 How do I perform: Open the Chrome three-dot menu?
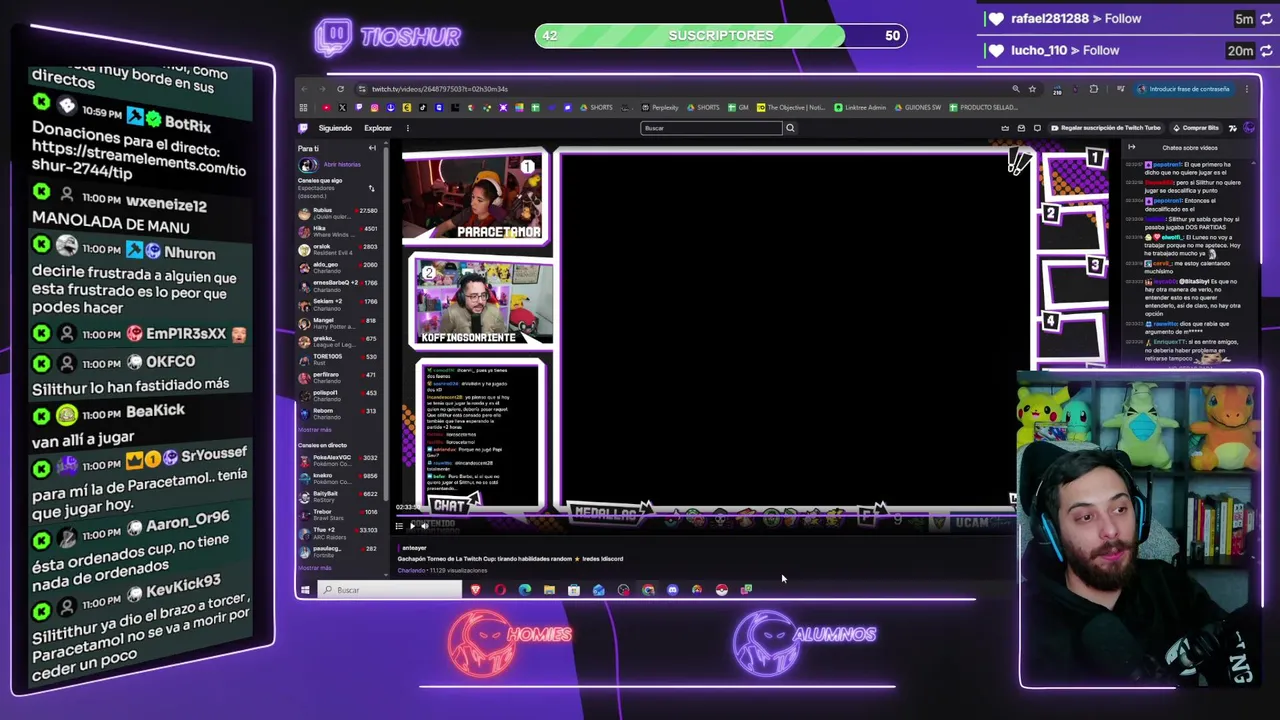click(1247, 89)
